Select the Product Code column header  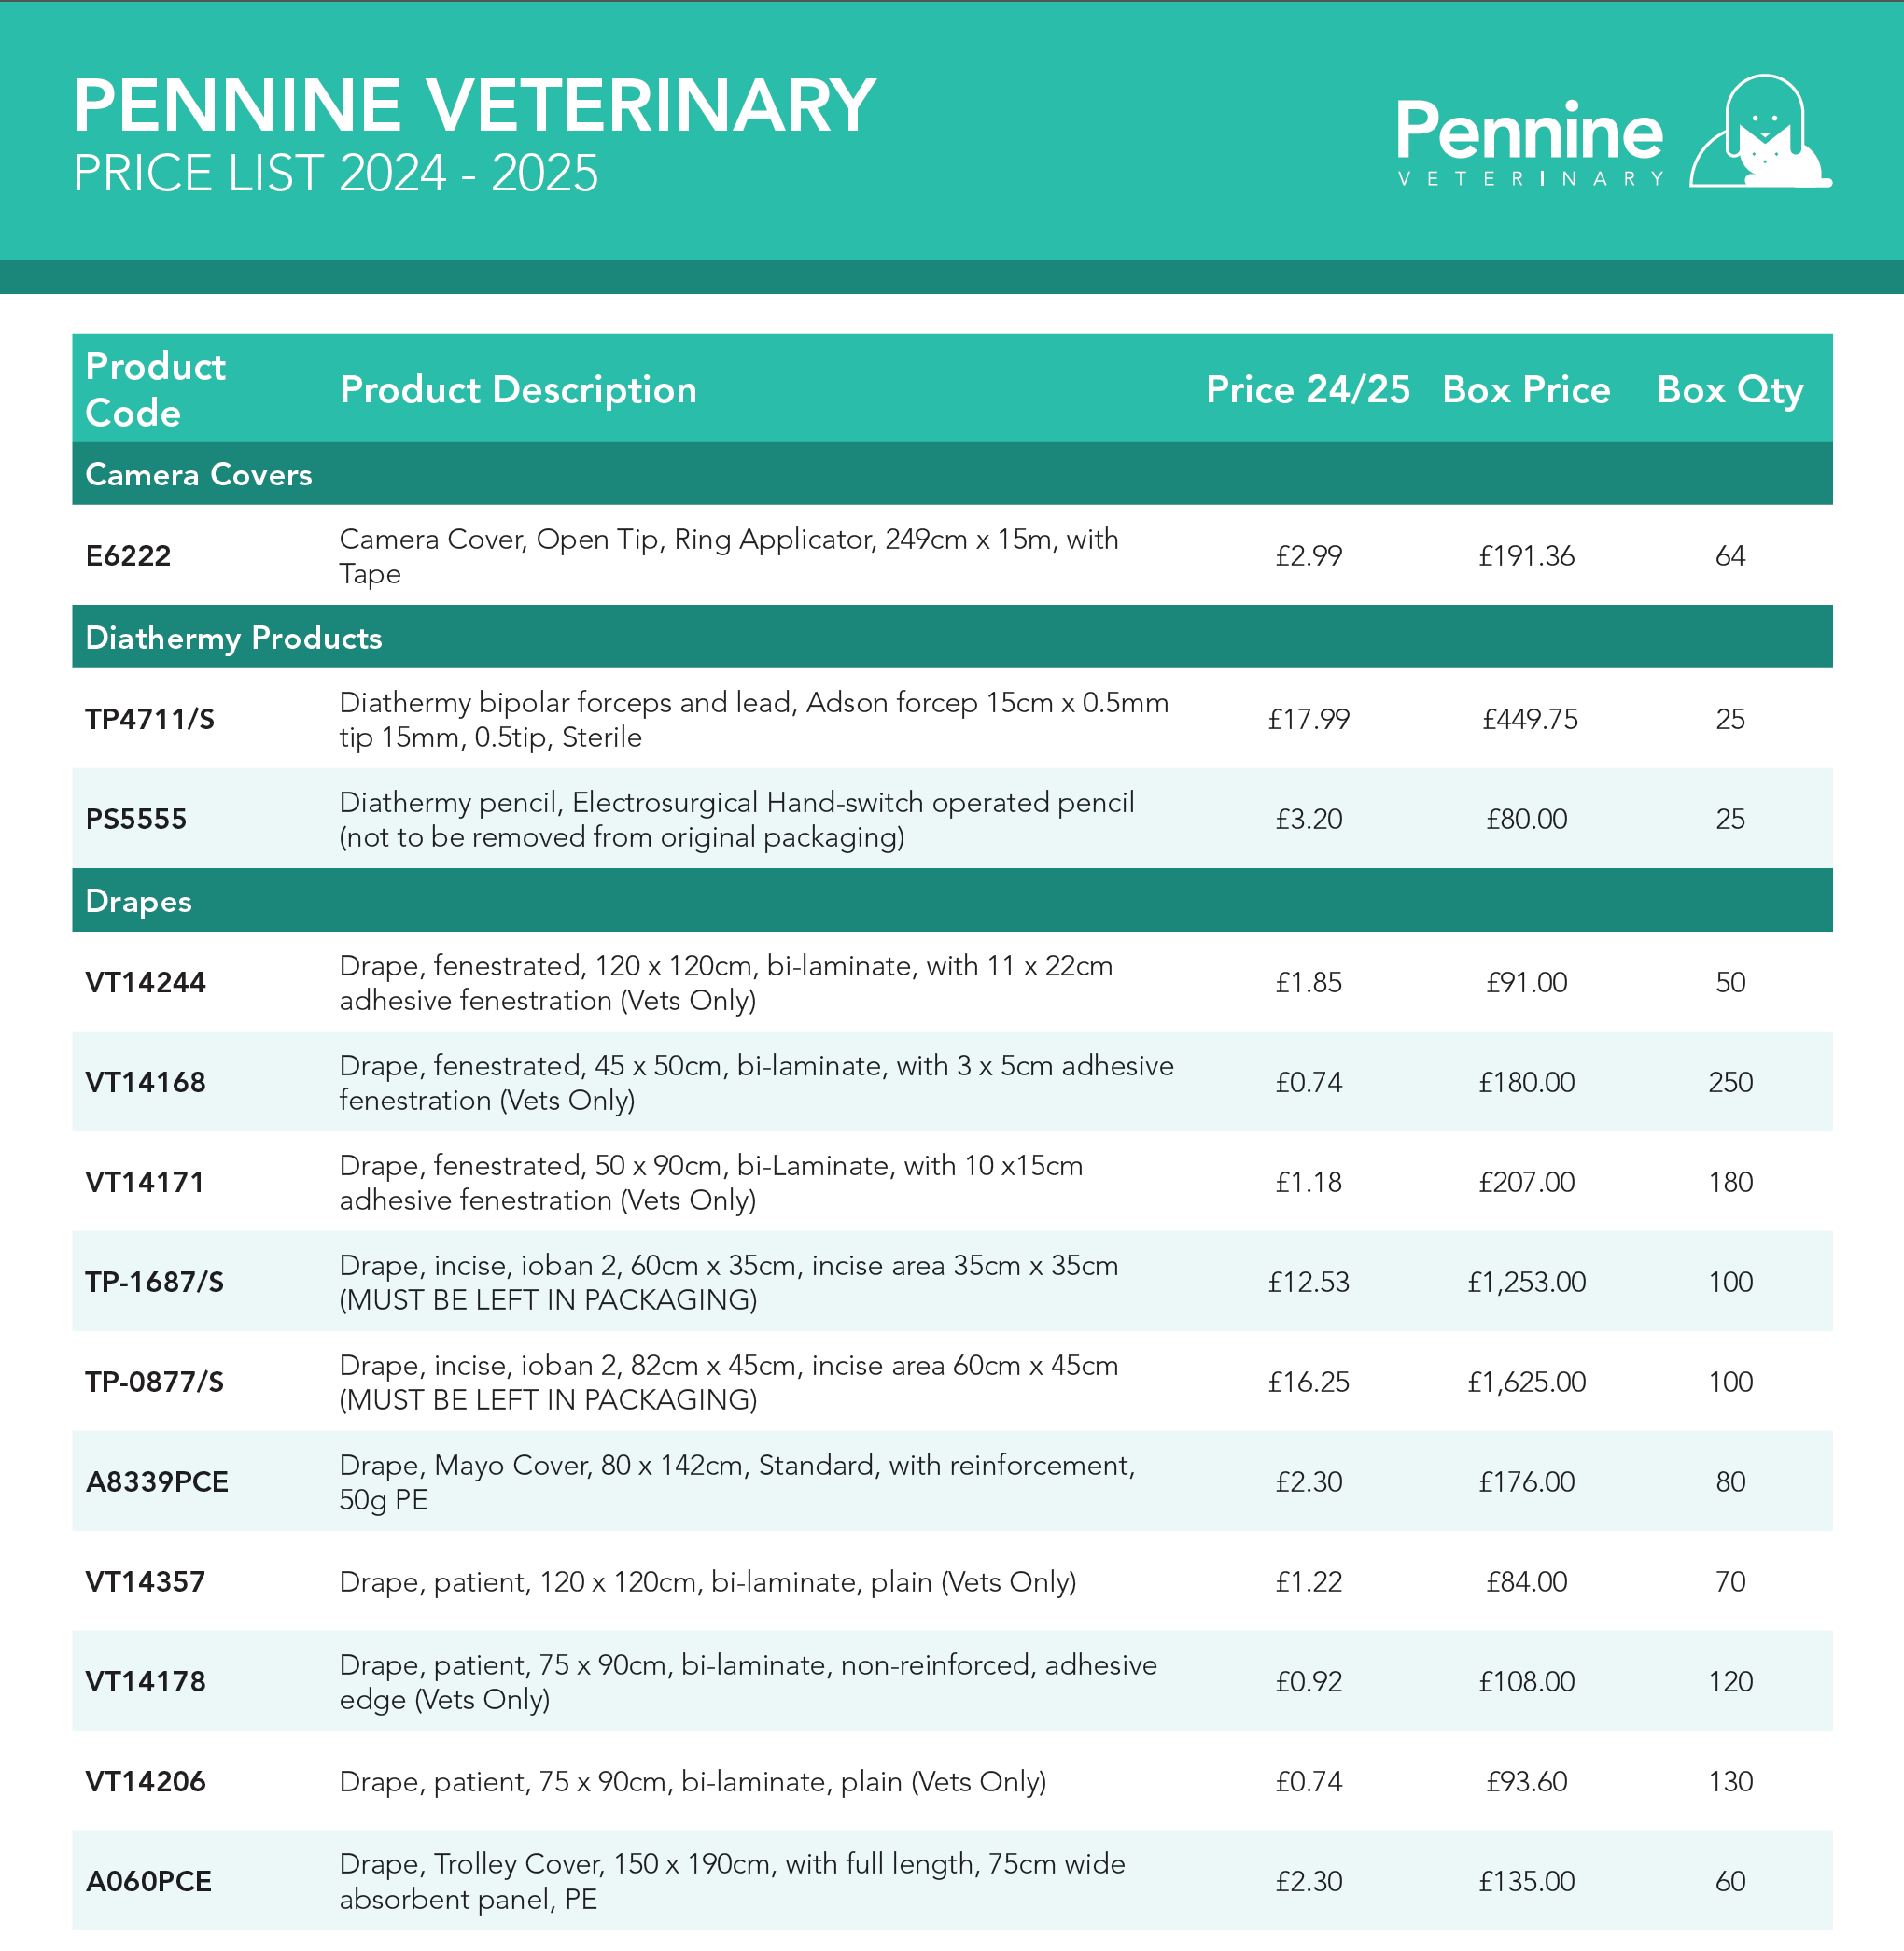[x=156, y=389]
